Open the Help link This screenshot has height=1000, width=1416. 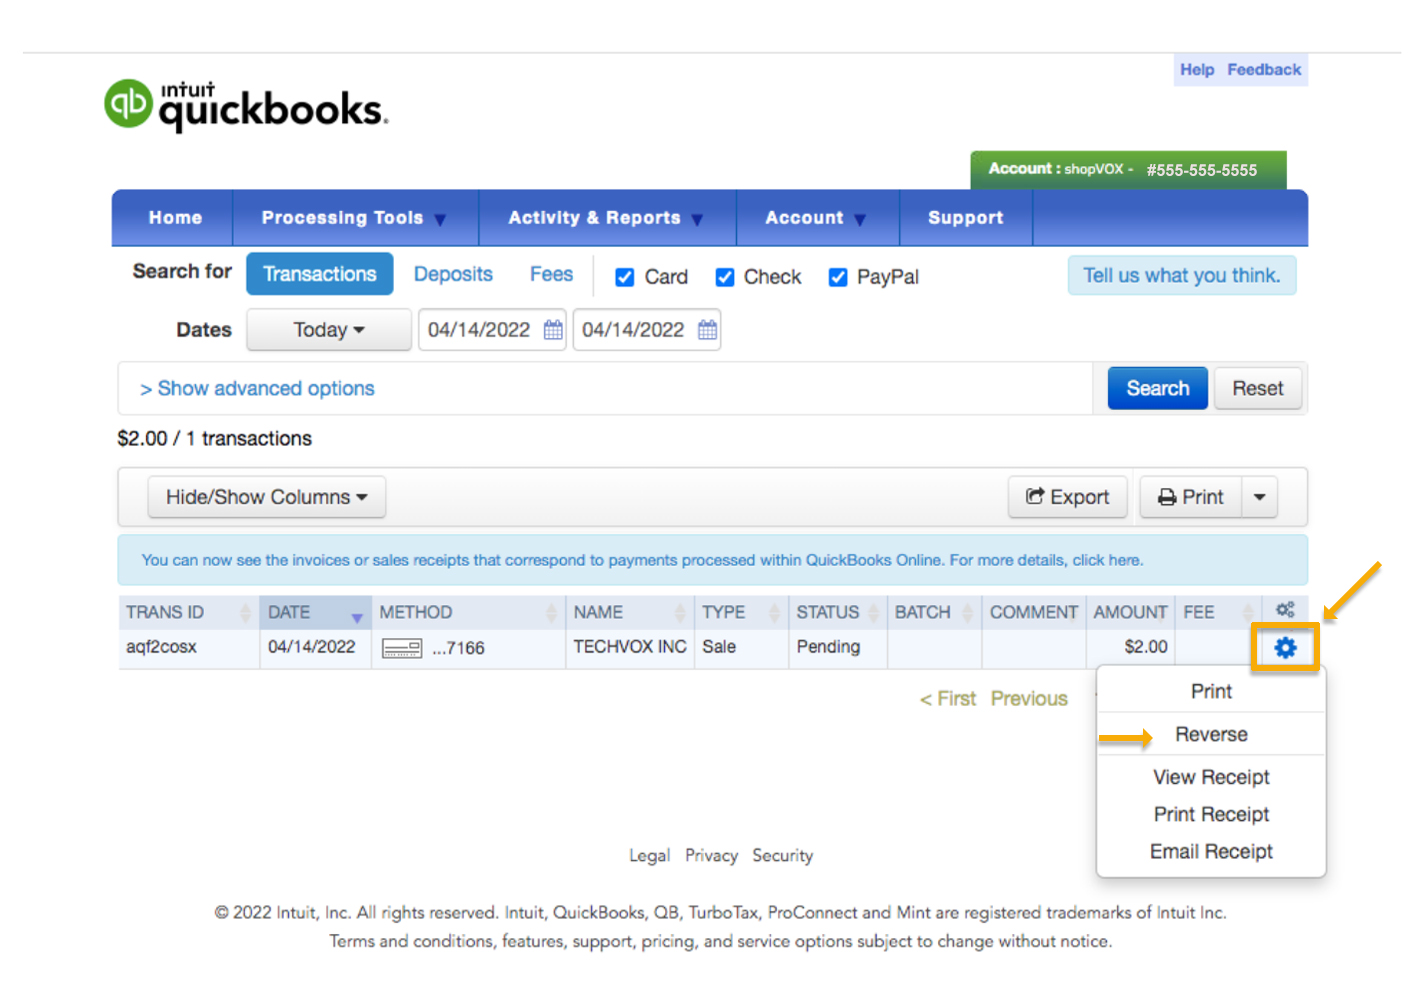[1197, 70]
